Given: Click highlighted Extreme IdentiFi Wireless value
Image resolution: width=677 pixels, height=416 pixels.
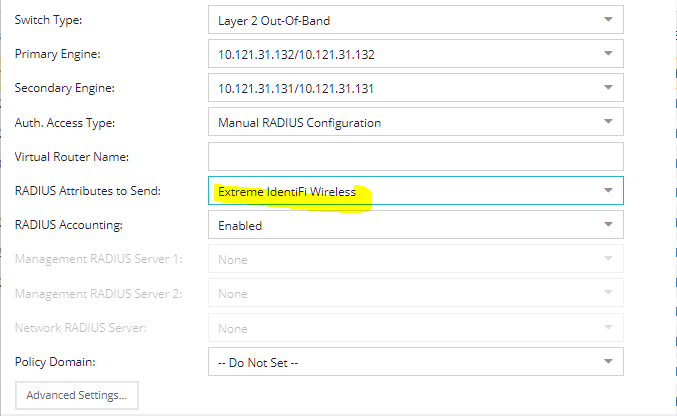Looking at the screenshot, I should click(x=287, y=192).
